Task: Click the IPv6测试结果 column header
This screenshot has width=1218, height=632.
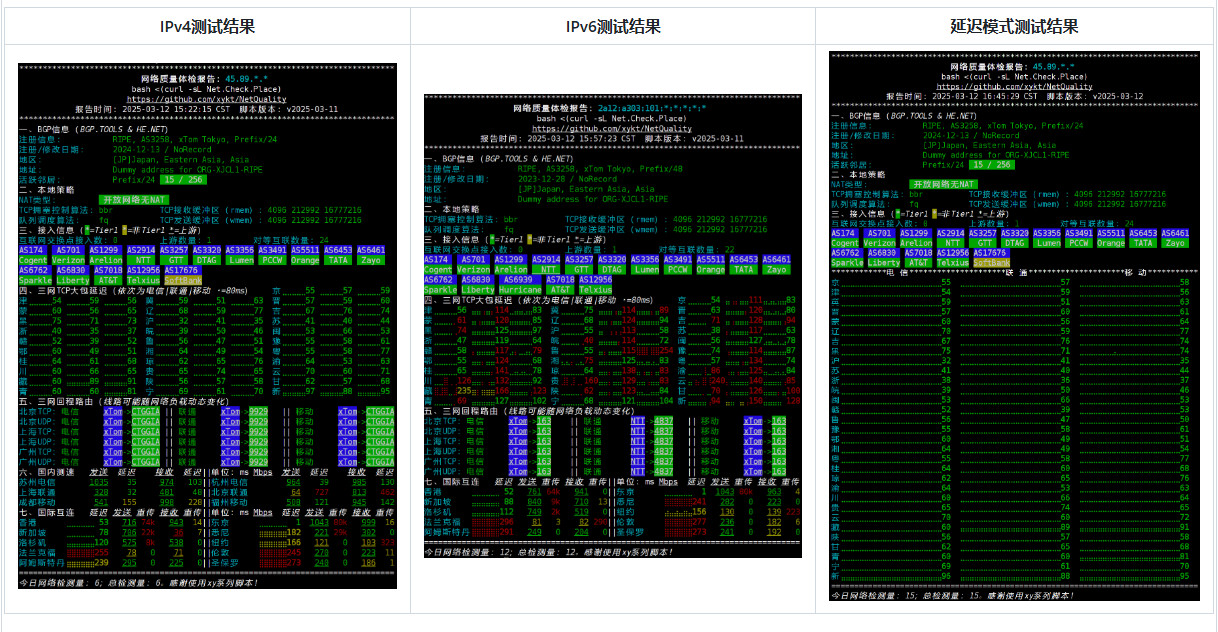Action: coord(613,27)
